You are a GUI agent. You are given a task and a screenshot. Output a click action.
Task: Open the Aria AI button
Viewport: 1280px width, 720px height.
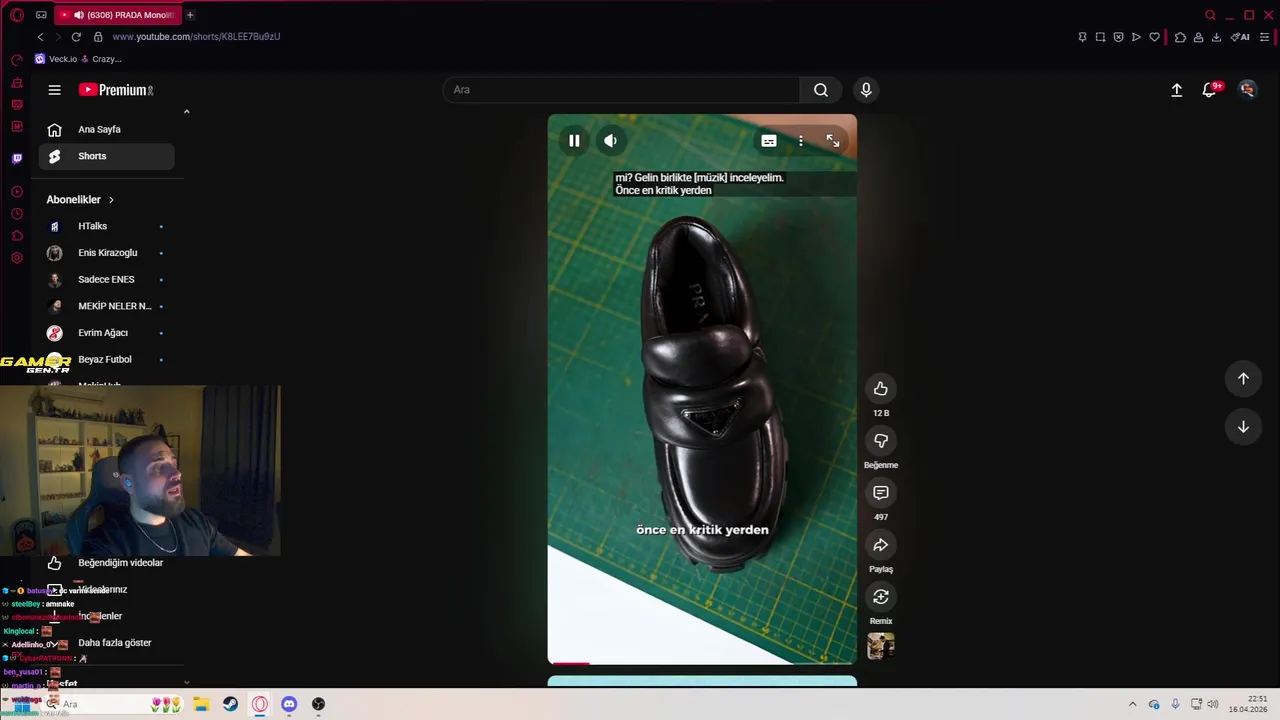click(1240, 37)
